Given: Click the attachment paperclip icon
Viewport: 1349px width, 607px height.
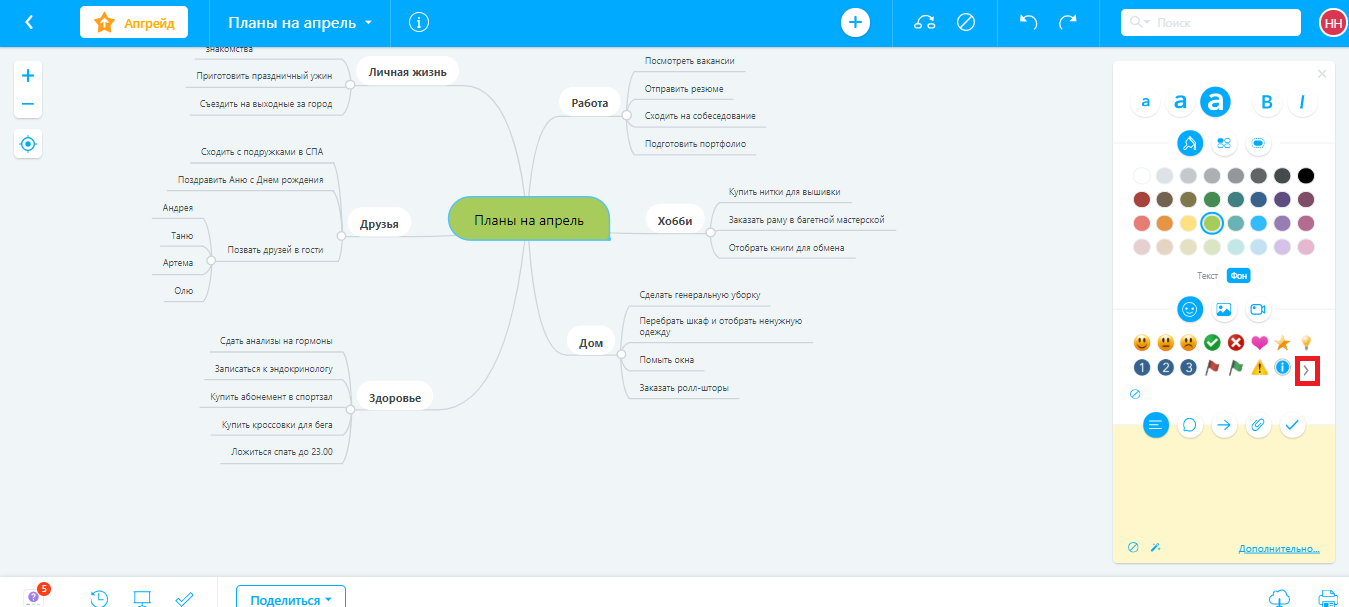Looking at the screenshot, I should [1258, 425].
